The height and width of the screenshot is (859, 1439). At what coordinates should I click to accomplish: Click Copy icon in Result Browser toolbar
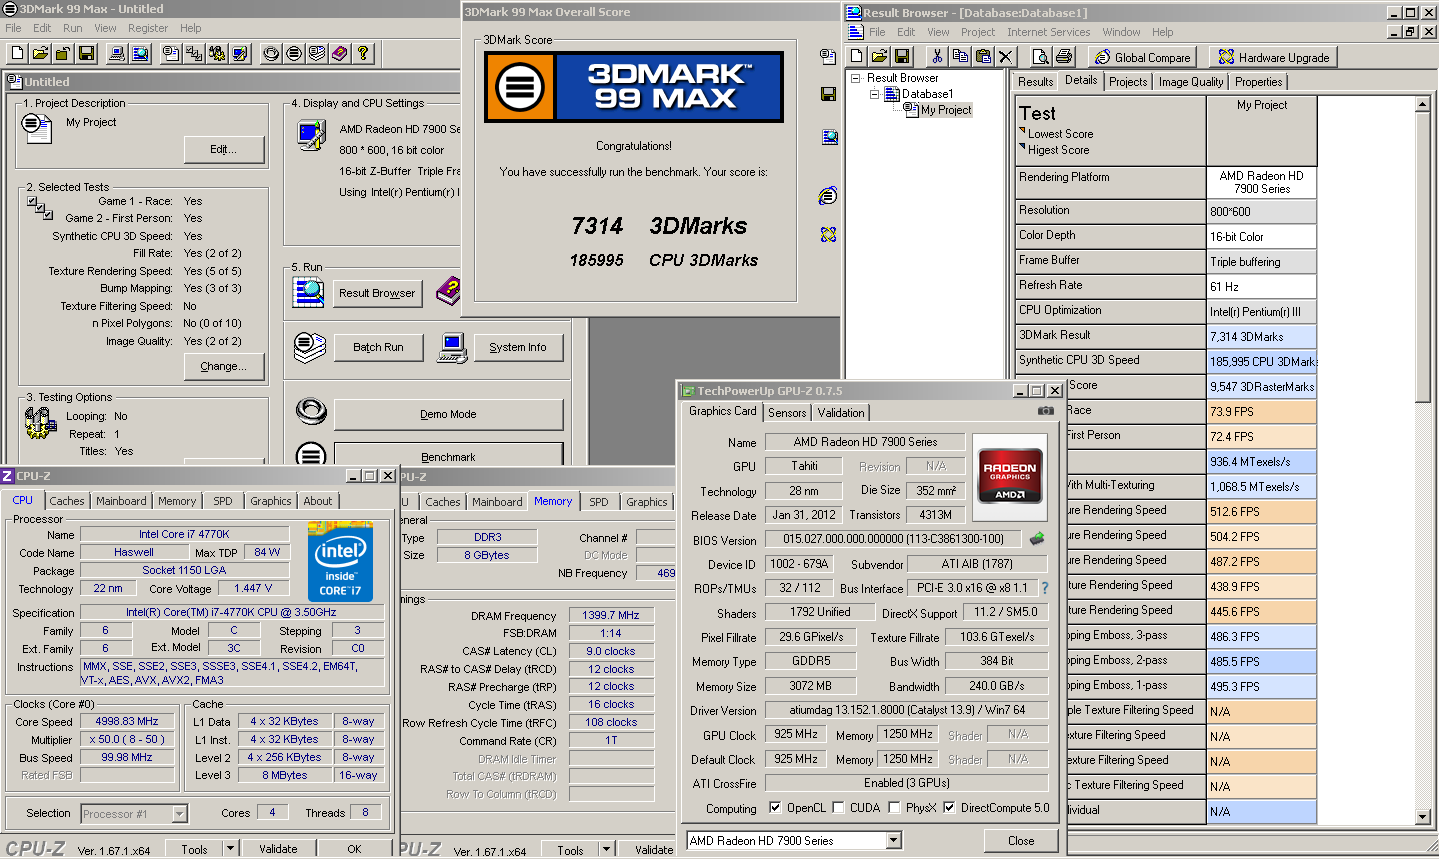click(x=960, y=57)
